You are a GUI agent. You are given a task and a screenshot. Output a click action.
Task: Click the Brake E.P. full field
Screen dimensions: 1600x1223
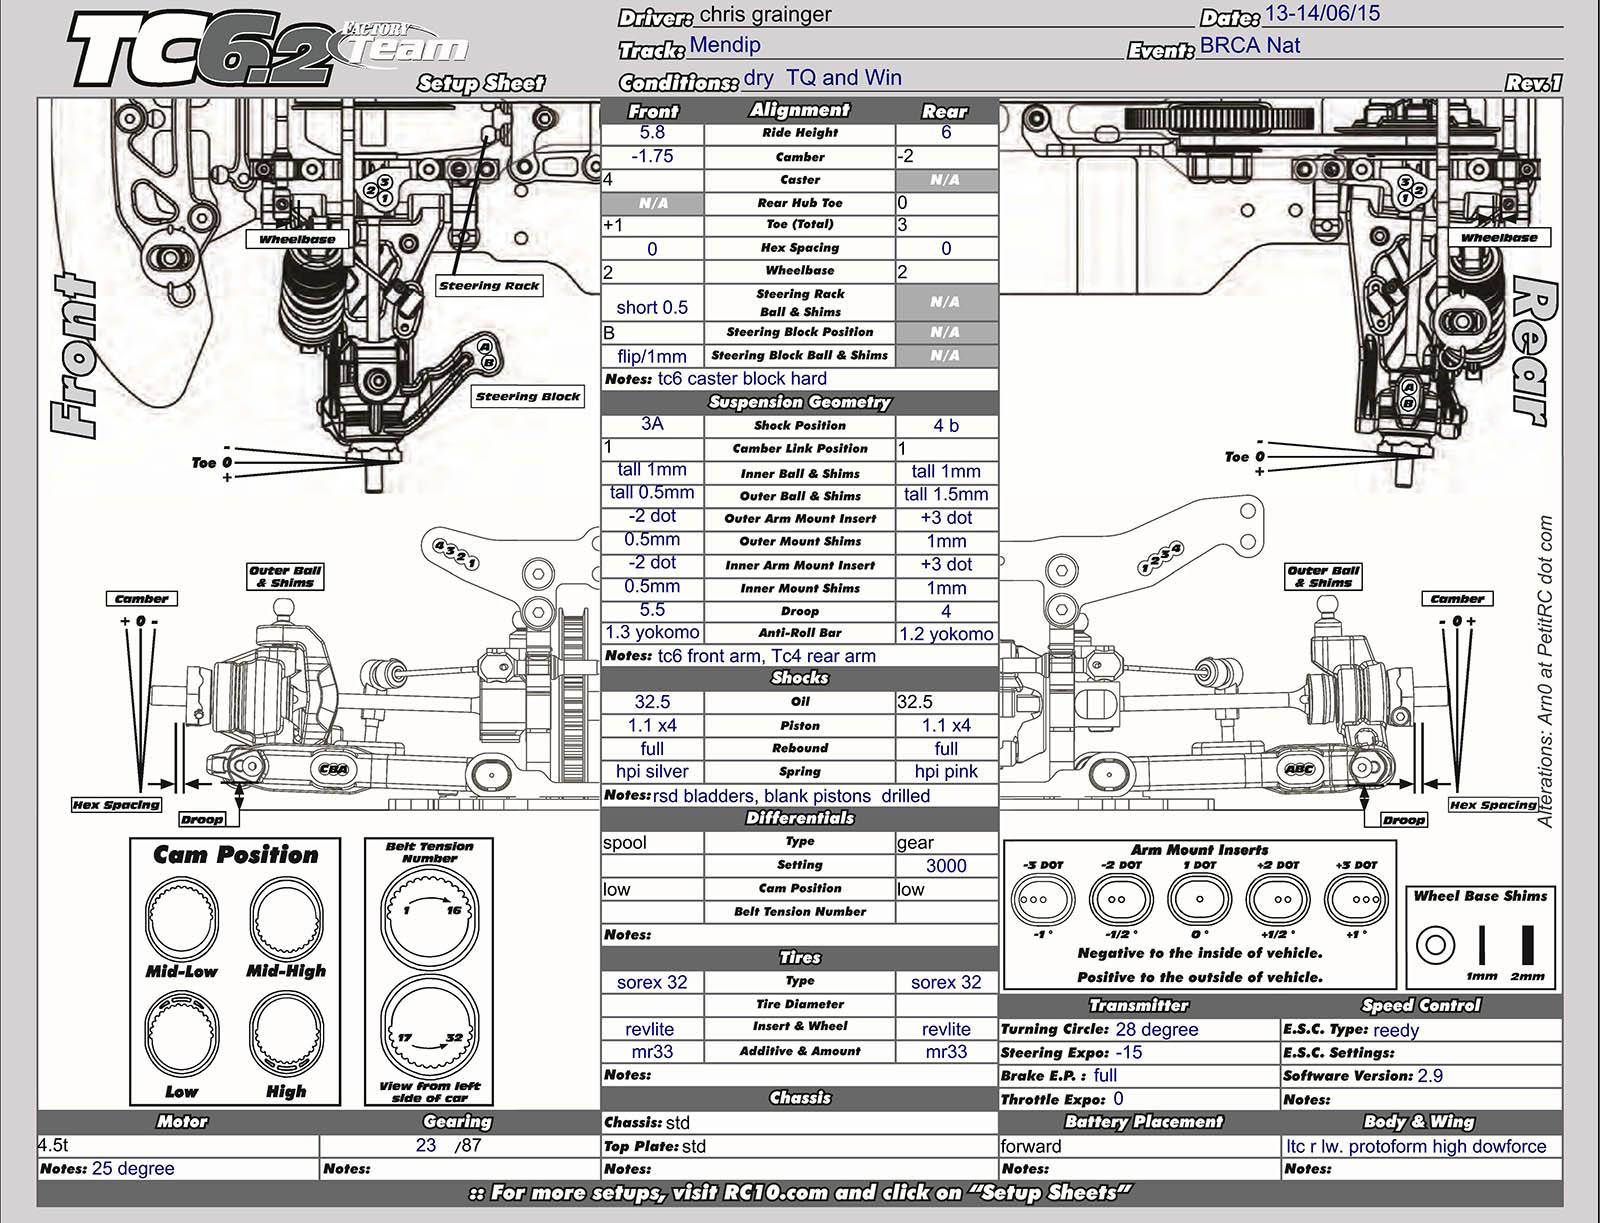click(x=1139, y=1076)
